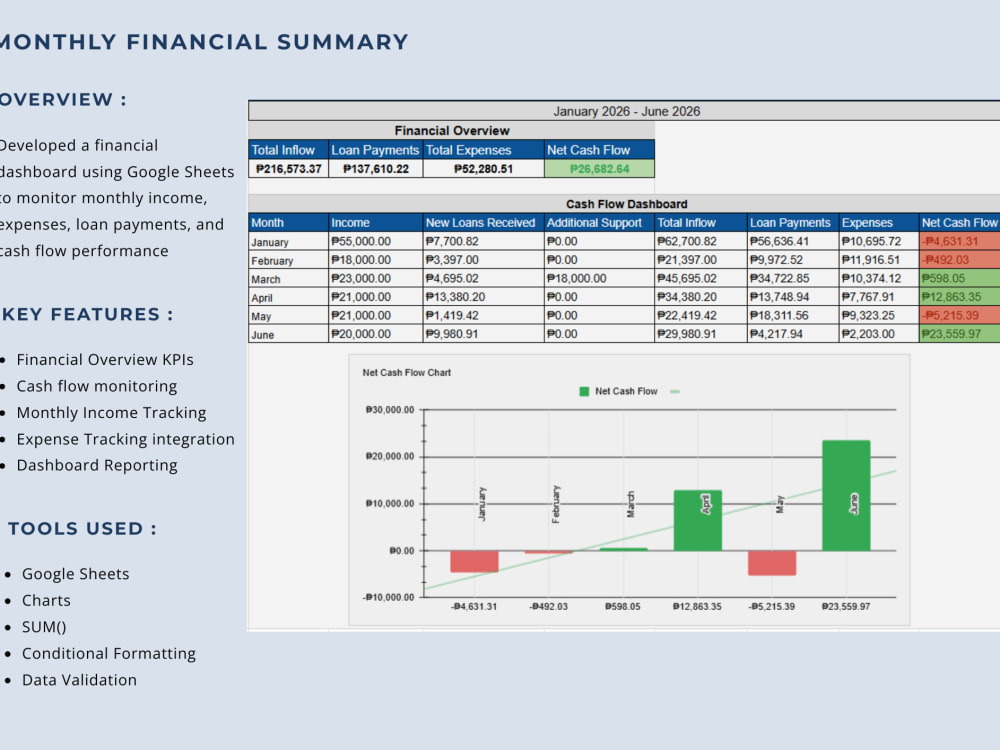Image resolution: width=1000 pixels, height=750 pixels.
Task: Select the January 2026 - June 2026 header
Action: coord(626,111)
